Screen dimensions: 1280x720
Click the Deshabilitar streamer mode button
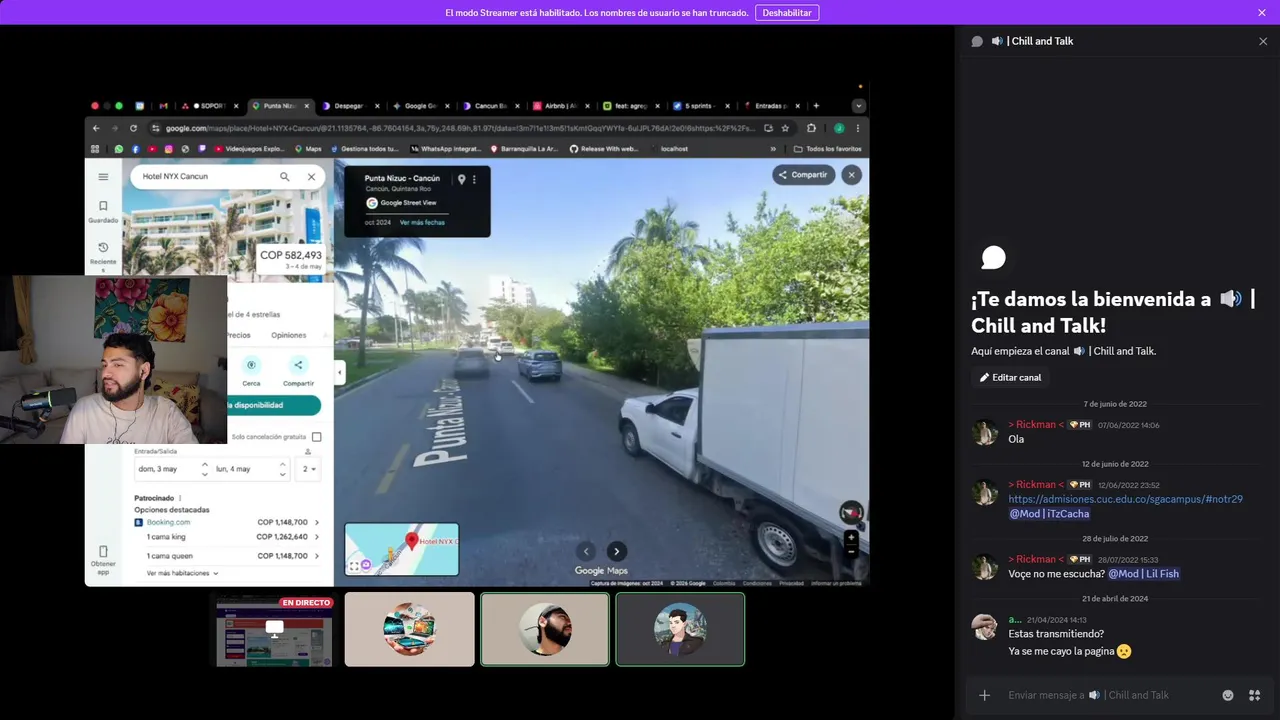(x=787, y=13)
